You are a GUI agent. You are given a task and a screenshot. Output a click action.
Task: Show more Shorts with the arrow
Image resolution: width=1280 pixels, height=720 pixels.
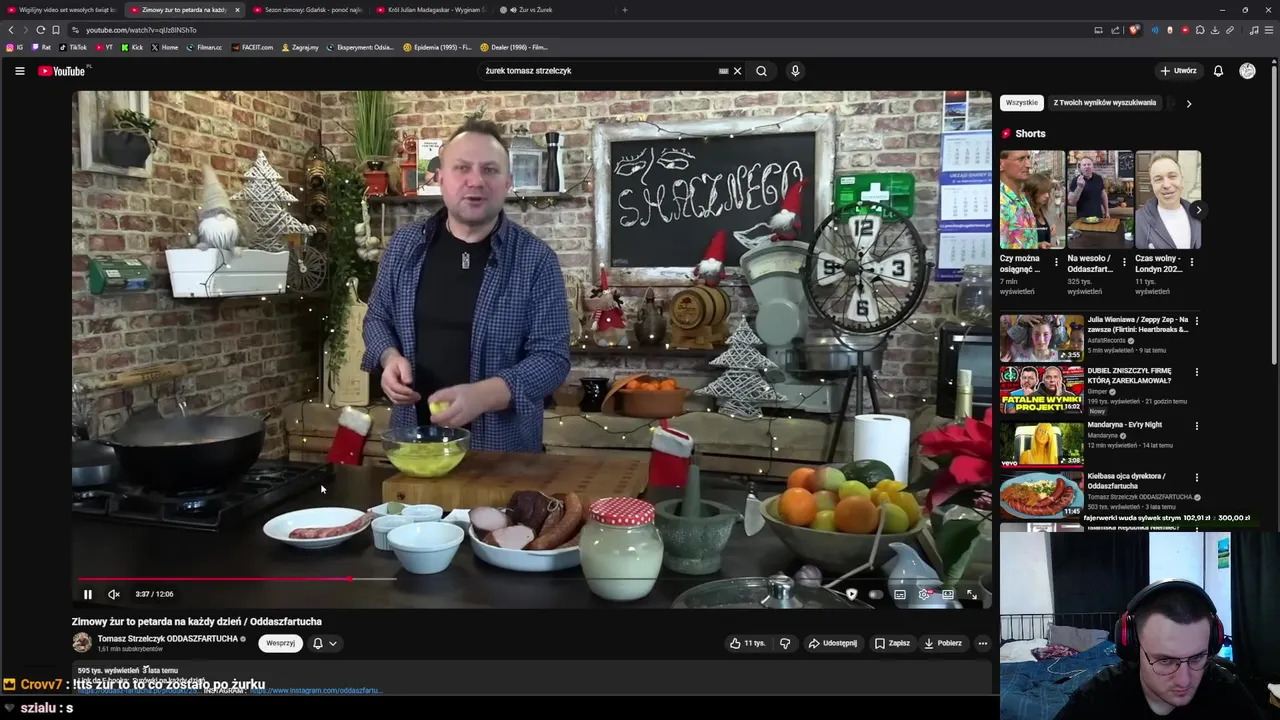point(1197,210)
